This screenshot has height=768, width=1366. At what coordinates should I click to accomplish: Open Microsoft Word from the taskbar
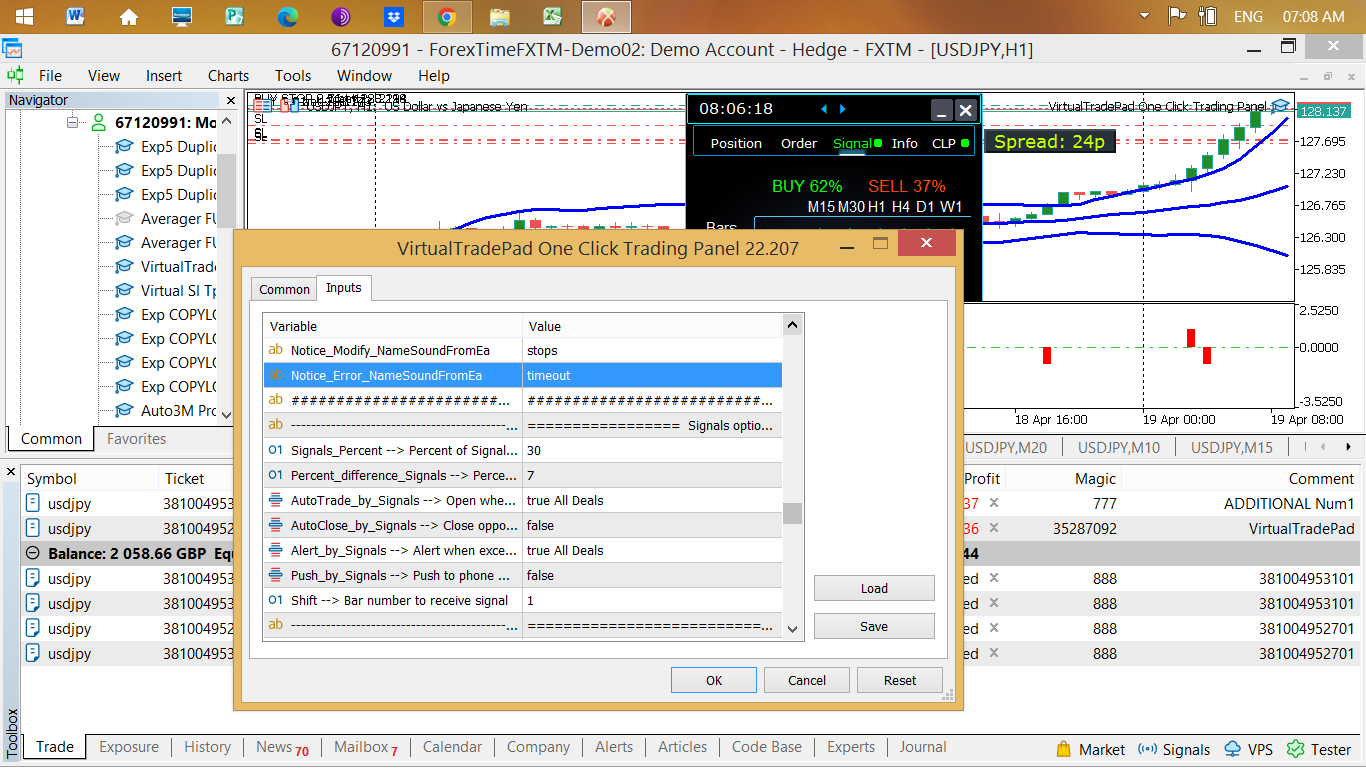pos(75,16)
